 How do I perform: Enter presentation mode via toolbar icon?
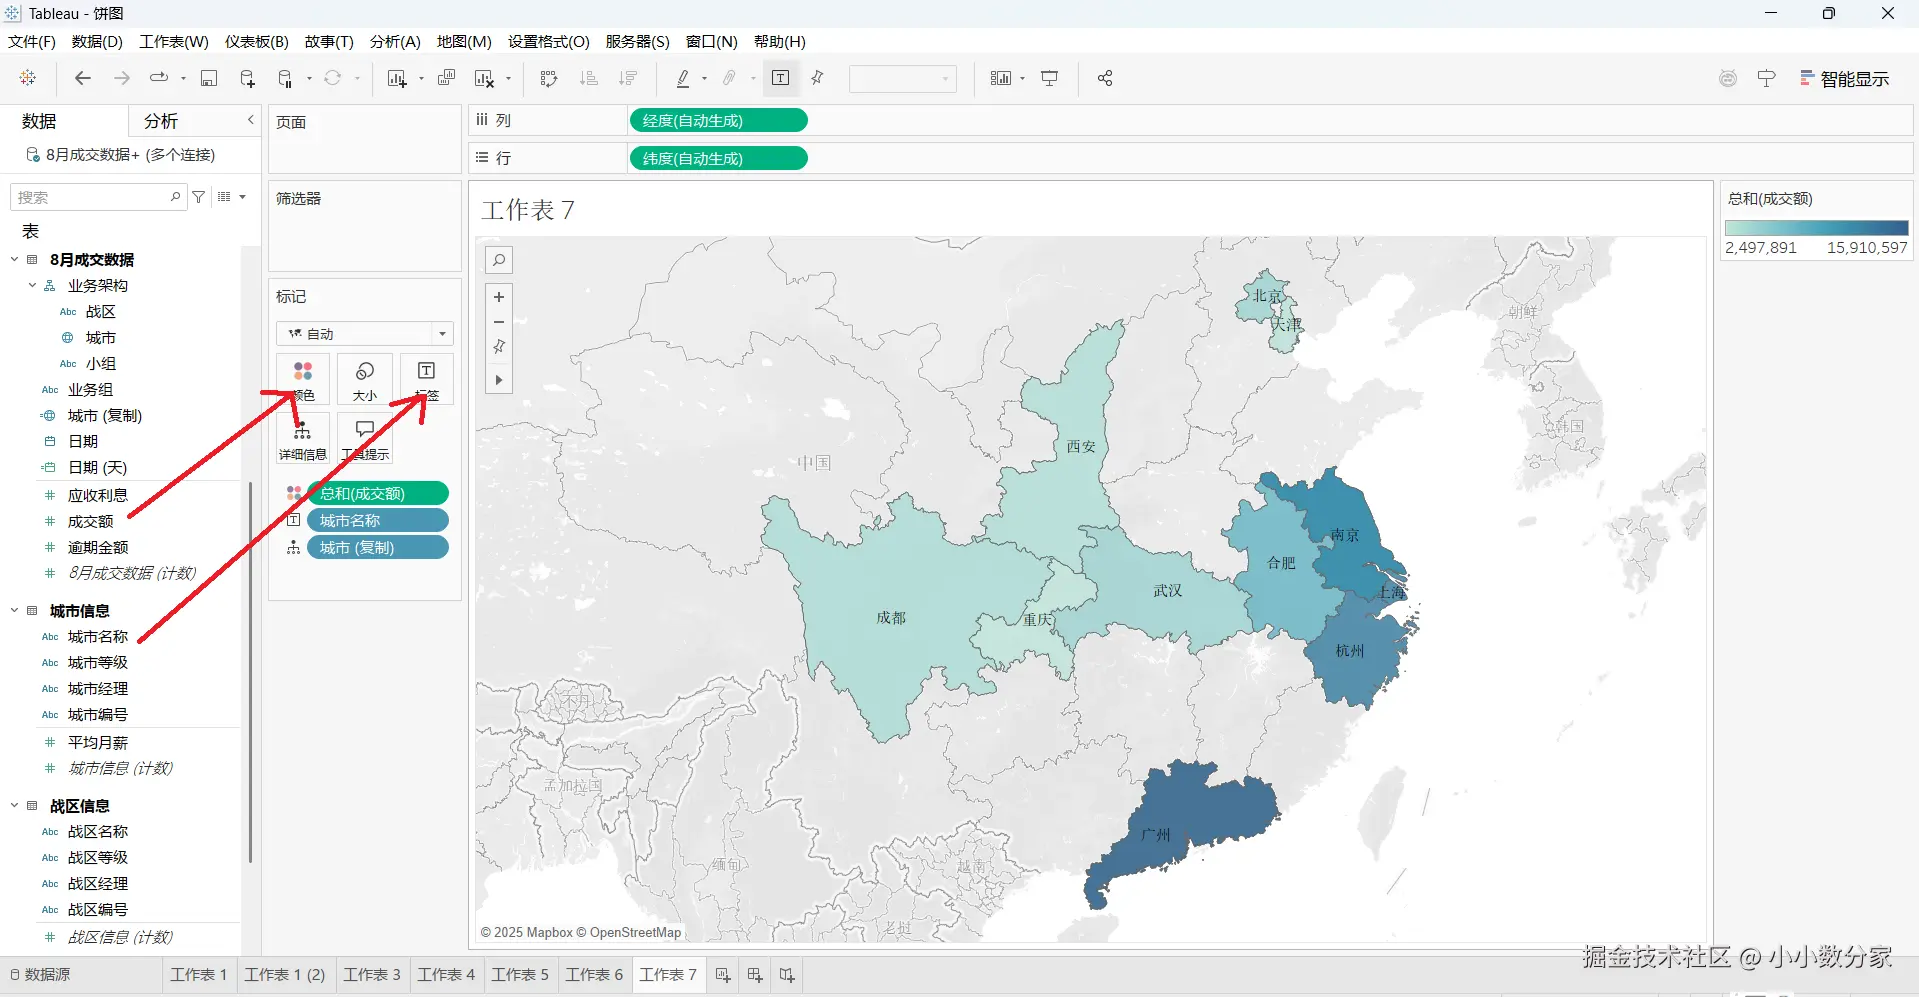click(x=1050, y=78)
